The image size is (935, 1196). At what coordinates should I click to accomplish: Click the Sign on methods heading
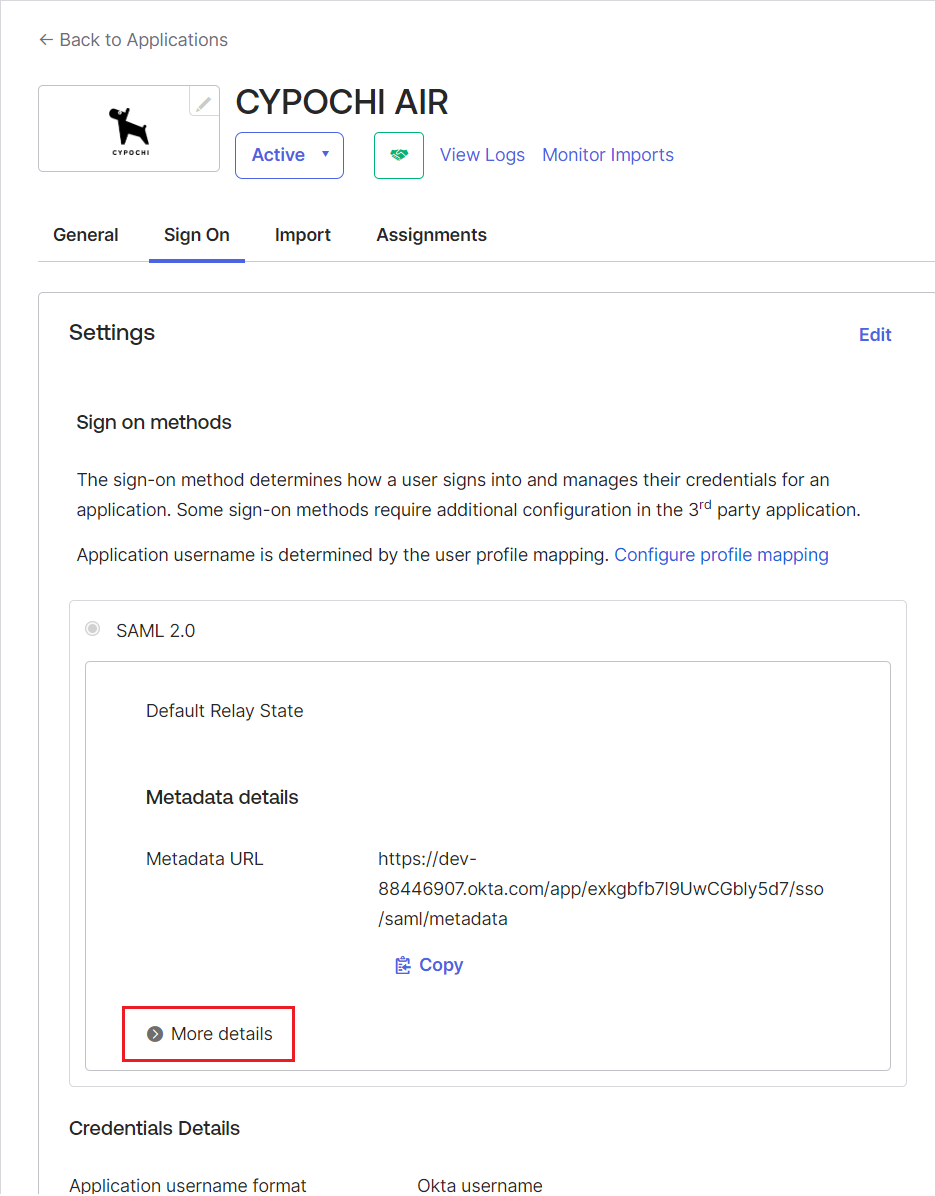pyautogui.click(x=154, y=423)
